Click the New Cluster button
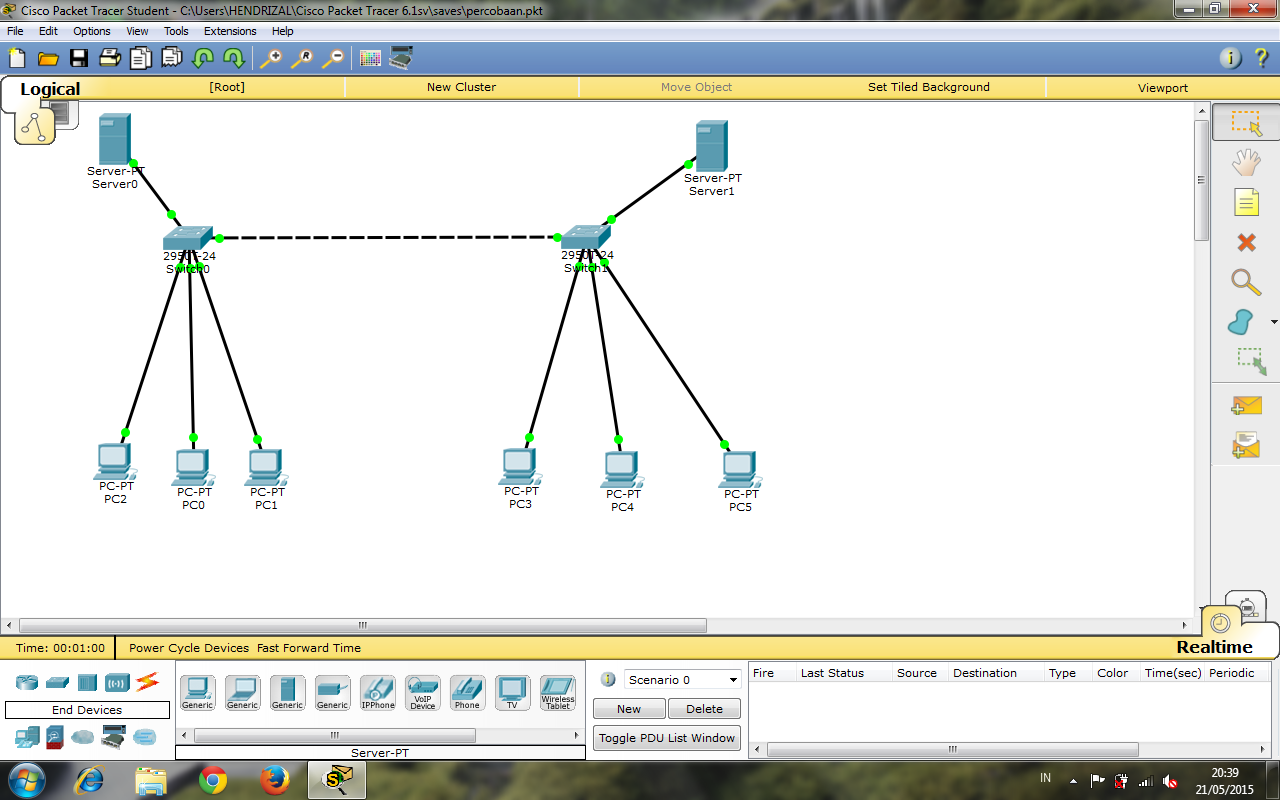This screenshot has height=800, width=1280. coord(461,87)
